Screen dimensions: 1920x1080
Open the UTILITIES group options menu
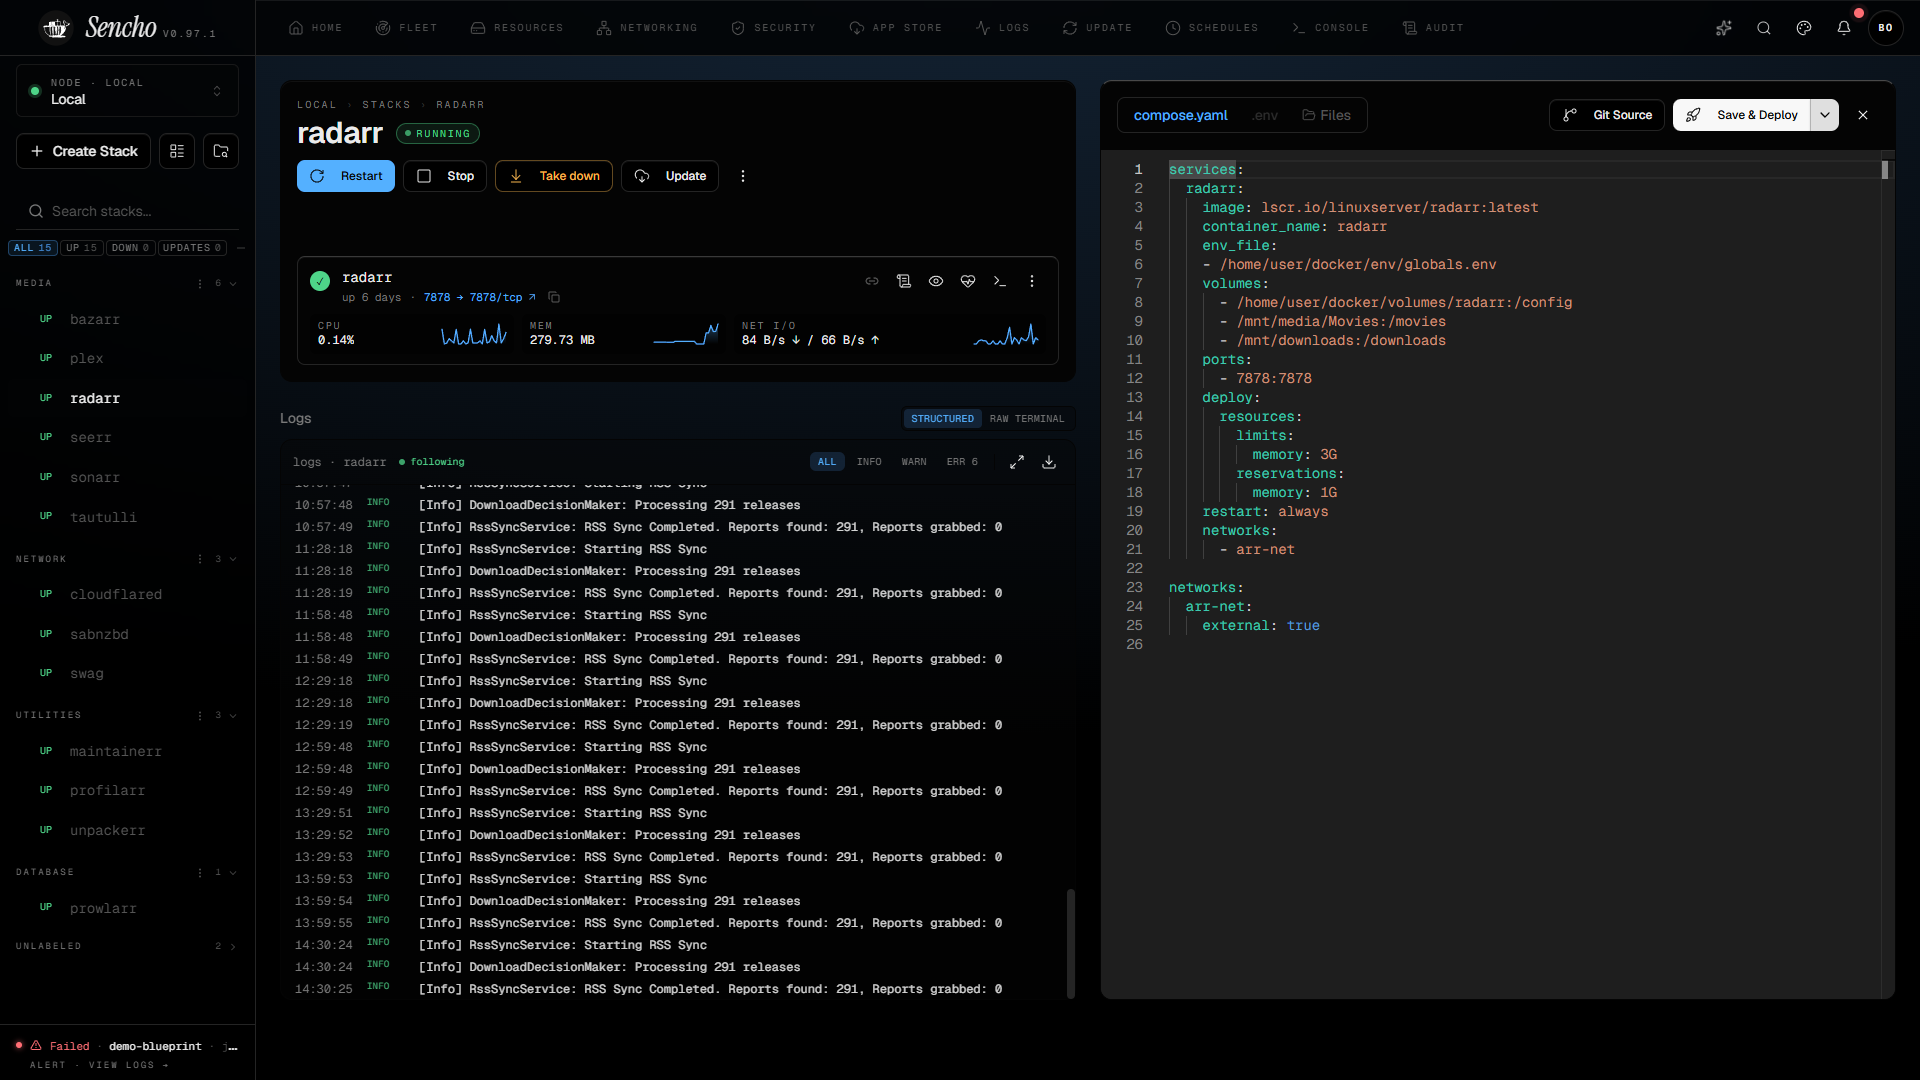point(200,715)
